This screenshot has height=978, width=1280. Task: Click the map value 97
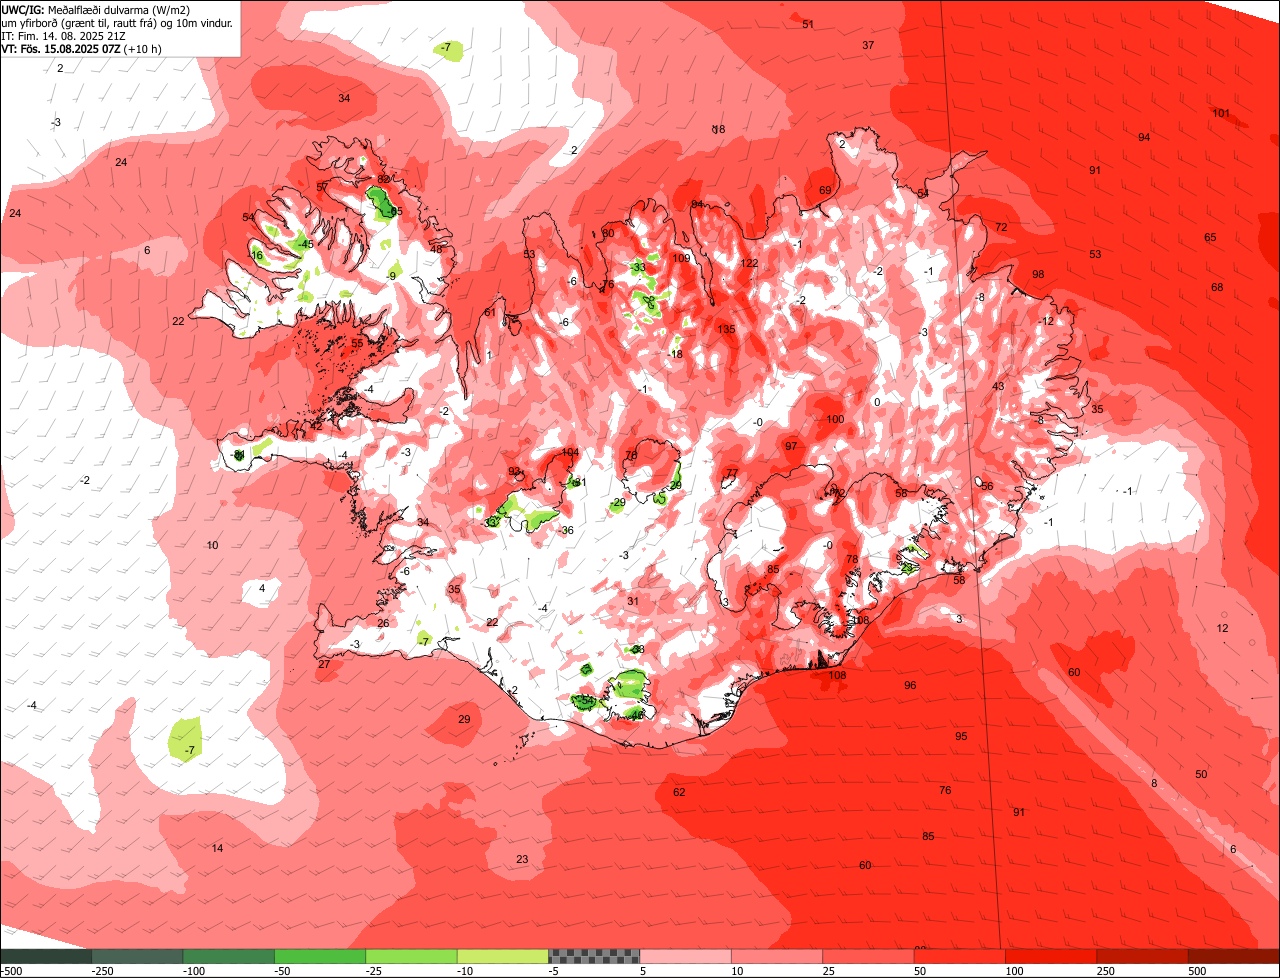[791, 446]
